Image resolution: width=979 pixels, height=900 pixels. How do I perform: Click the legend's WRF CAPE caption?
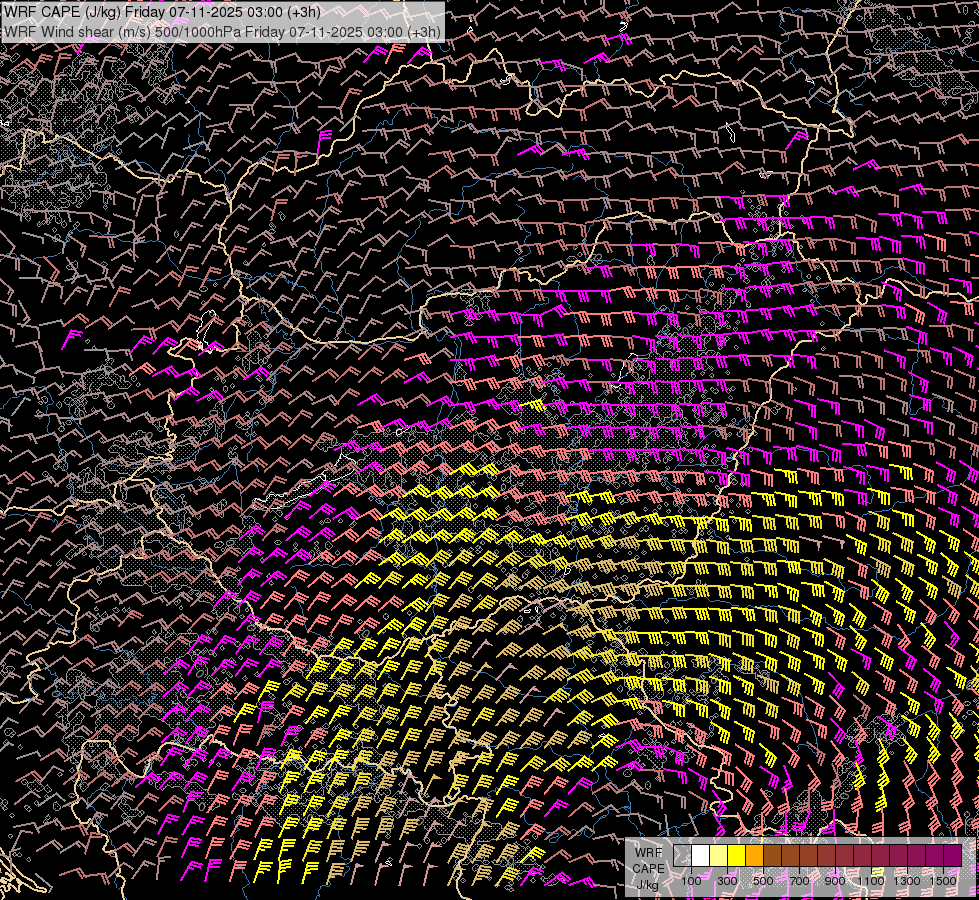point(649,861)
